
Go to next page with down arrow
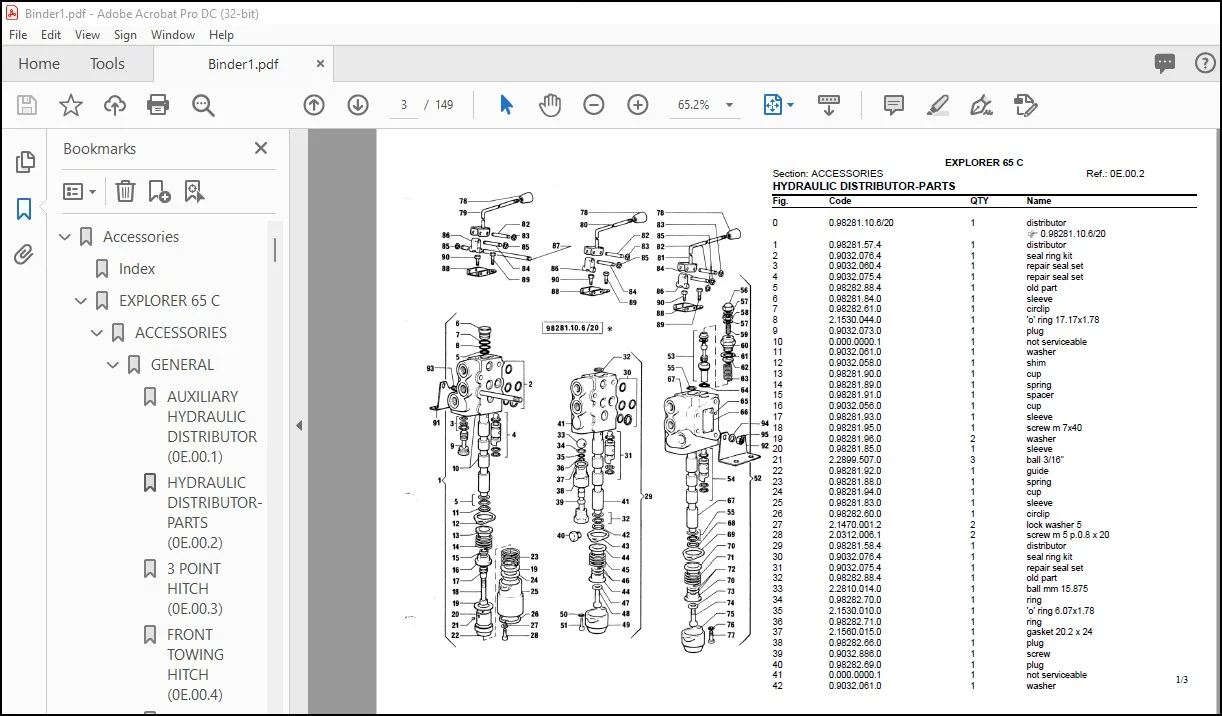point(358,105)
